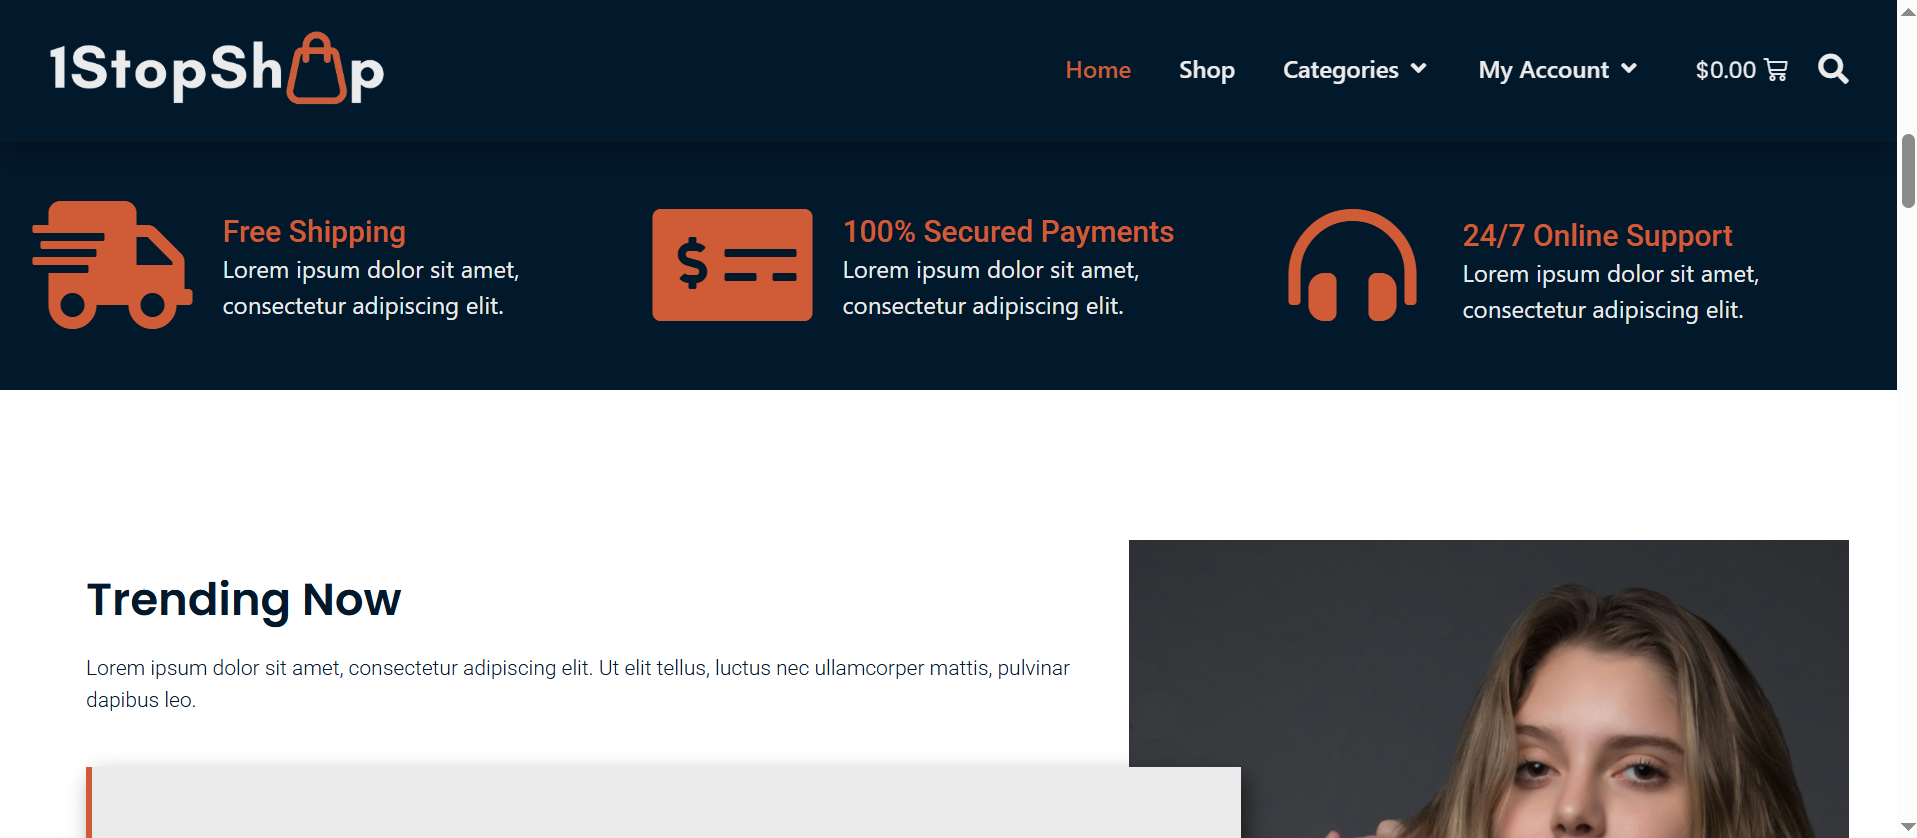This screenshot has width=1917, height=838.
Task: Click the shopping cart icon
Action: click(1776, 70)
